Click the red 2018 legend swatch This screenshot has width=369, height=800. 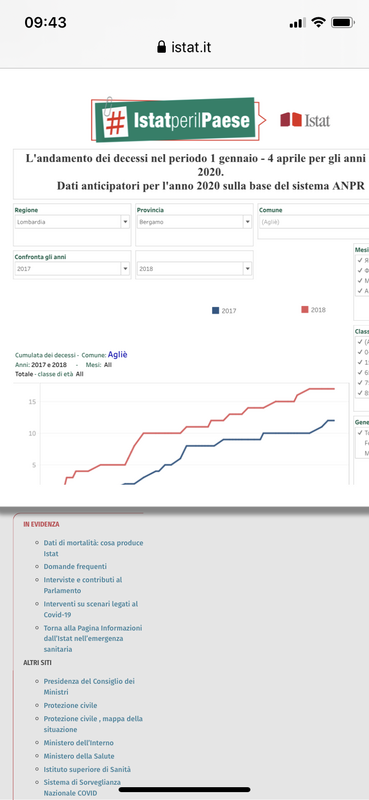tap(305, 310)
